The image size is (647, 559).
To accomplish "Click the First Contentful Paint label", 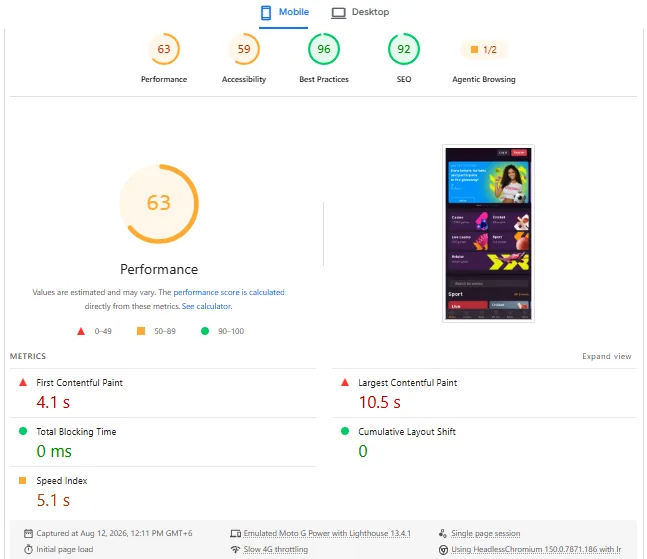I will pyautogui.click(x=79, y=382).
